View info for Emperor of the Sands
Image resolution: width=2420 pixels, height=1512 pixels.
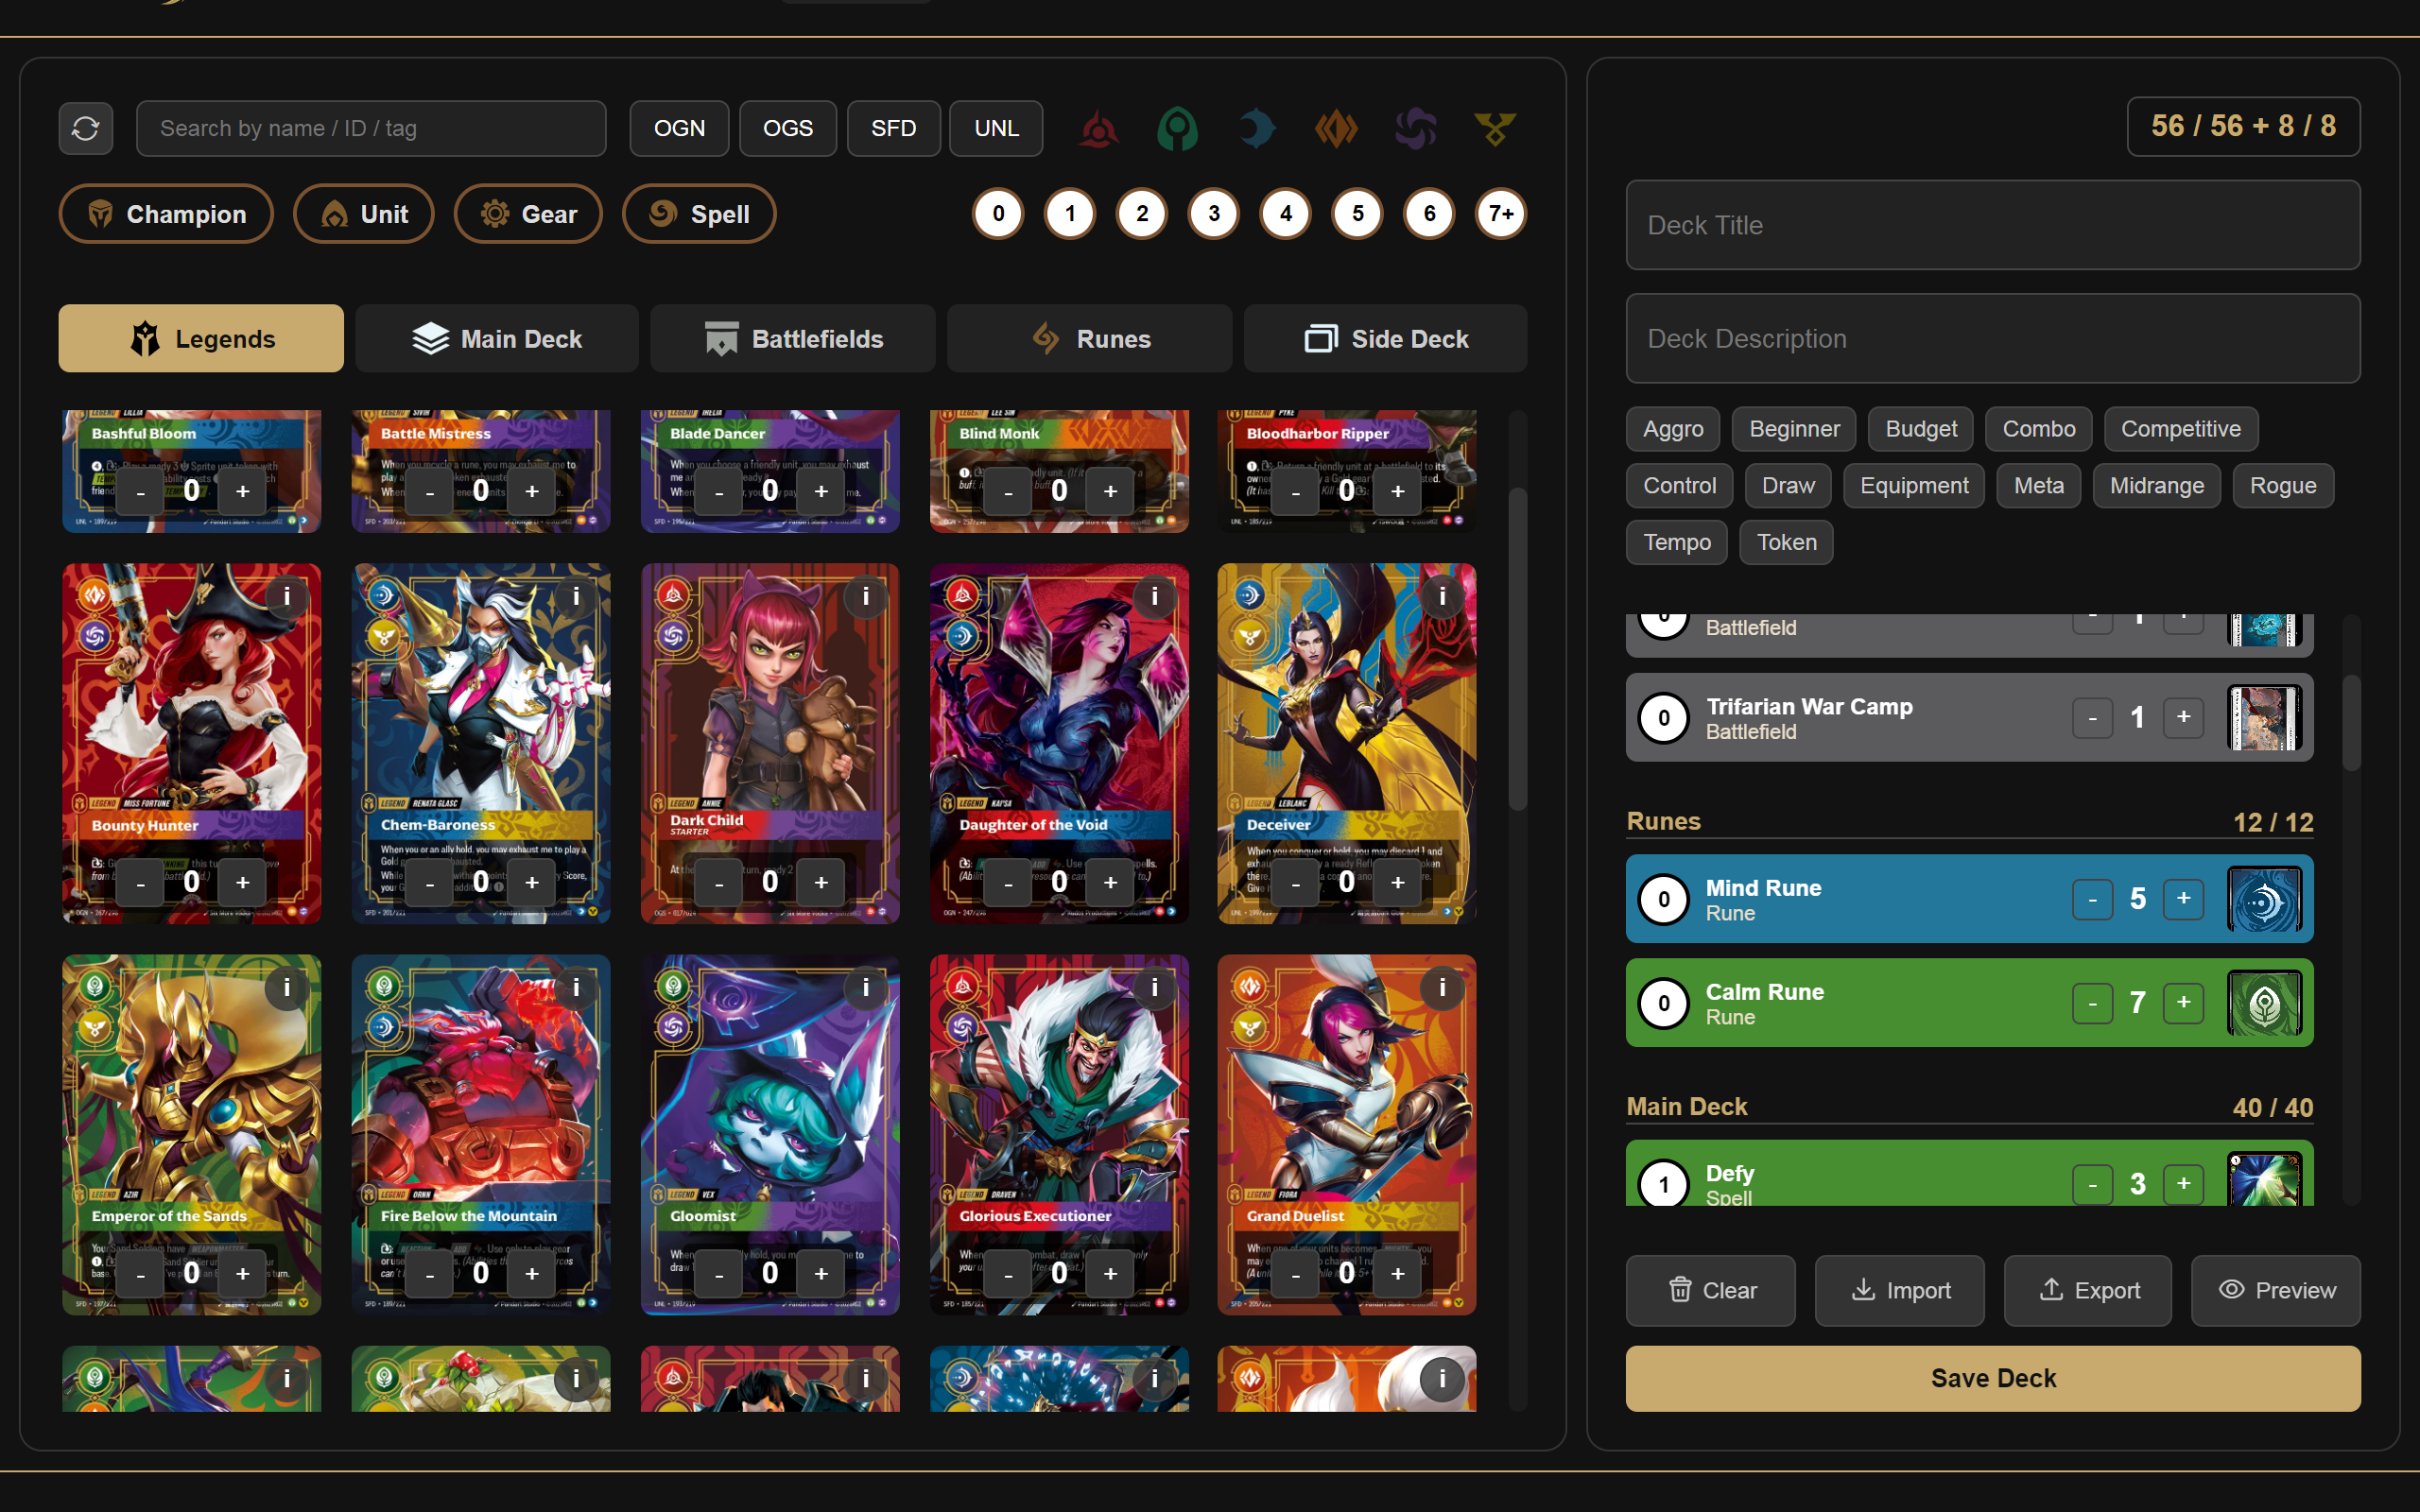(x=287, y=988)
